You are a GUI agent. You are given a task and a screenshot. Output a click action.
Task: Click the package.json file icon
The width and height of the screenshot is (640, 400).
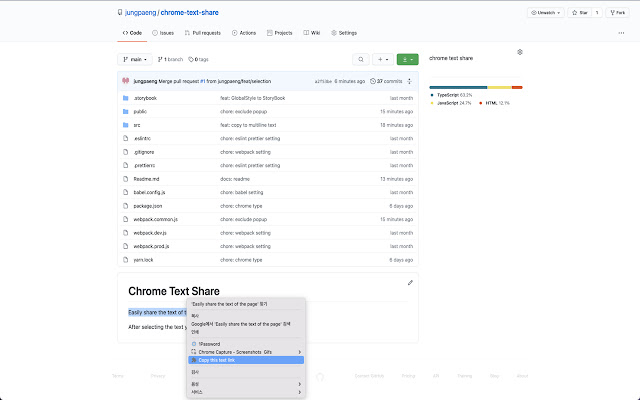tap(126, 206)
